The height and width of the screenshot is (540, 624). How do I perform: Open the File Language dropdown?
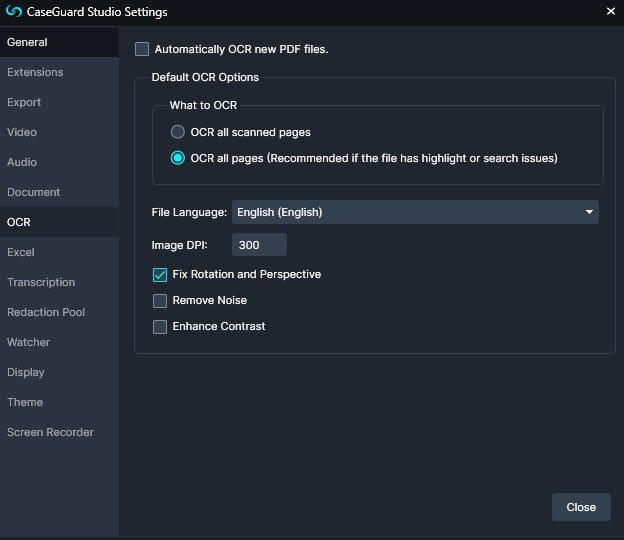(415, 212)
